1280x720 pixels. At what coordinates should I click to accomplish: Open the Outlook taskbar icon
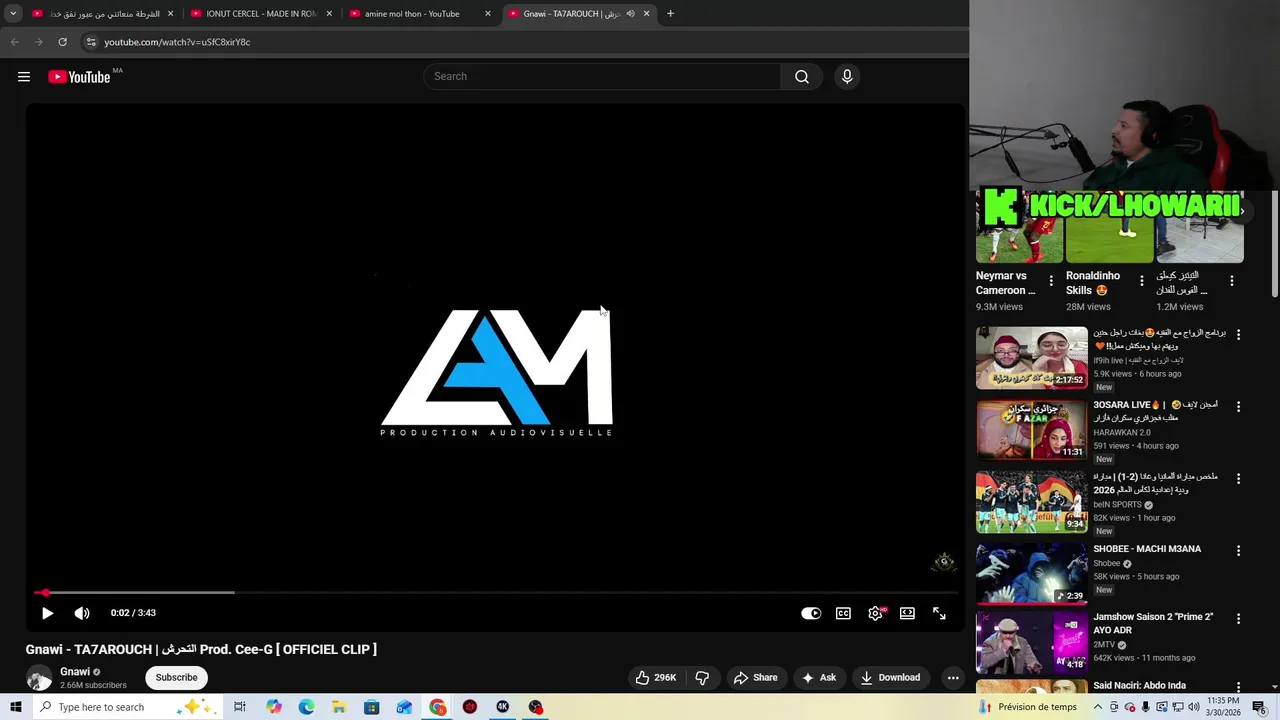click(404, 707)
